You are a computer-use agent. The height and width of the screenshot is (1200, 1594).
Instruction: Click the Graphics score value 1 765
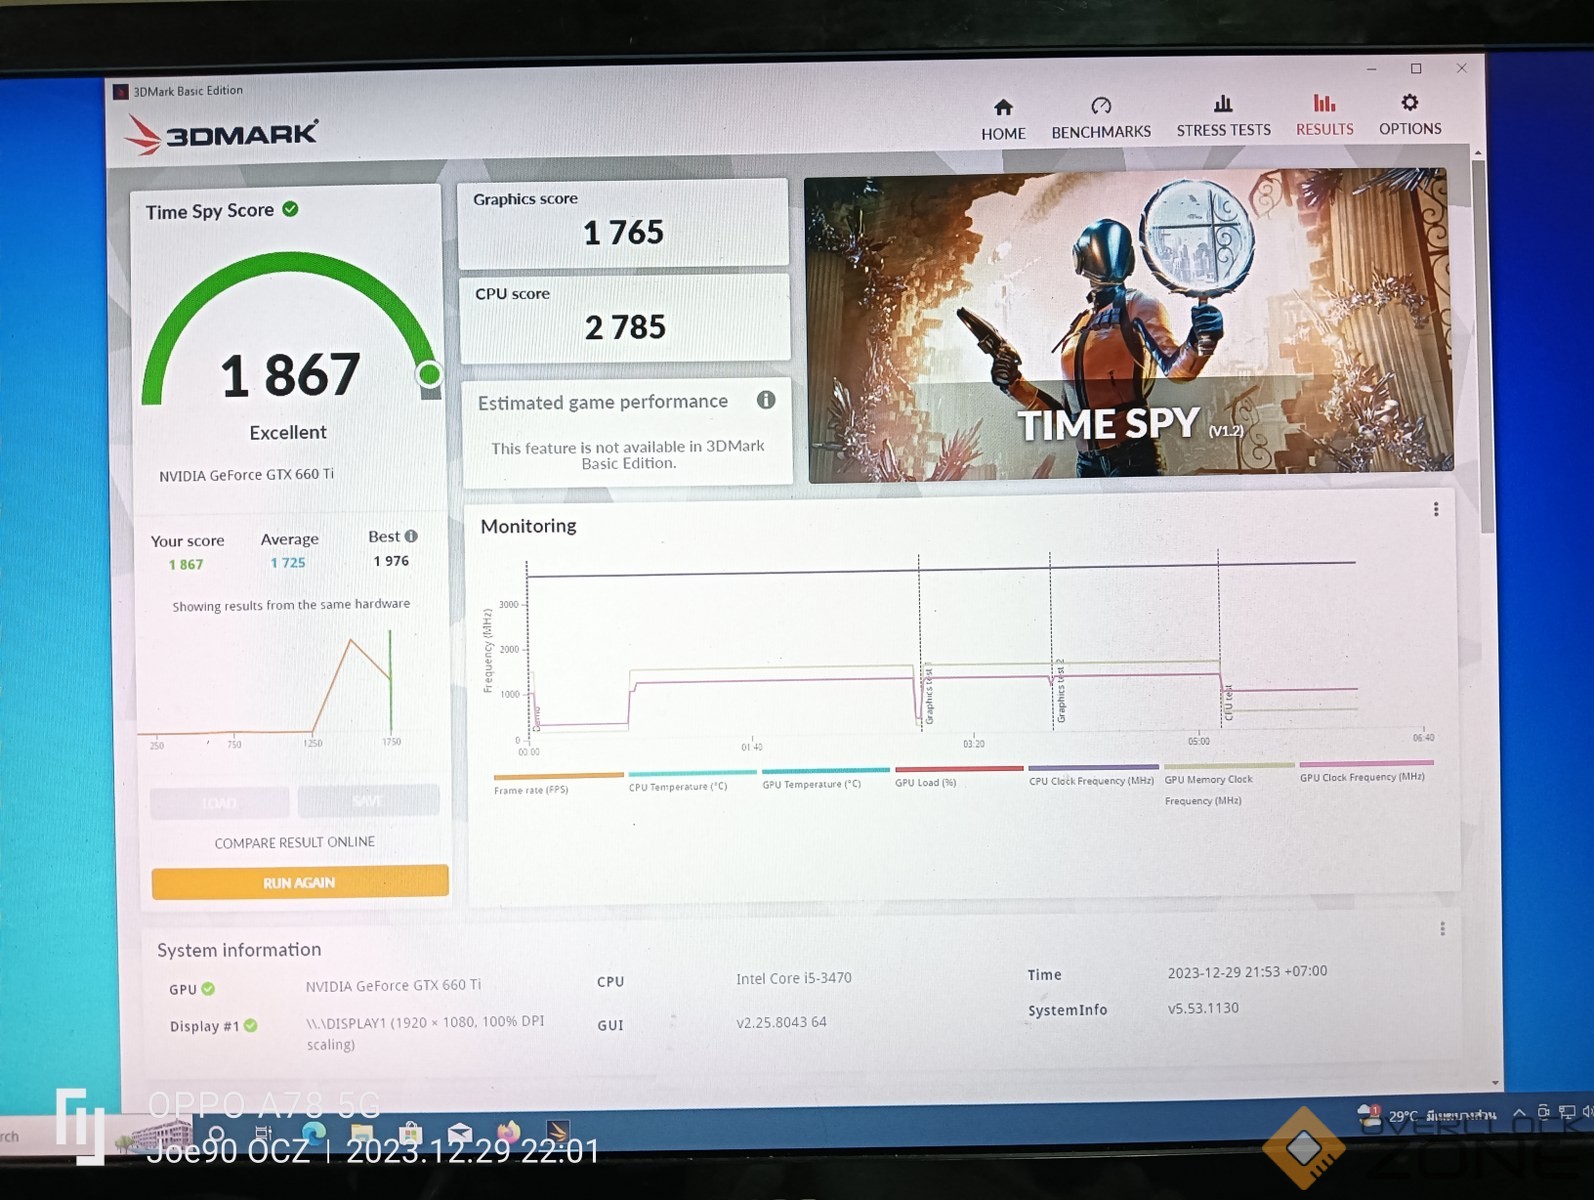pyautogui.click(x=623, y=232)
